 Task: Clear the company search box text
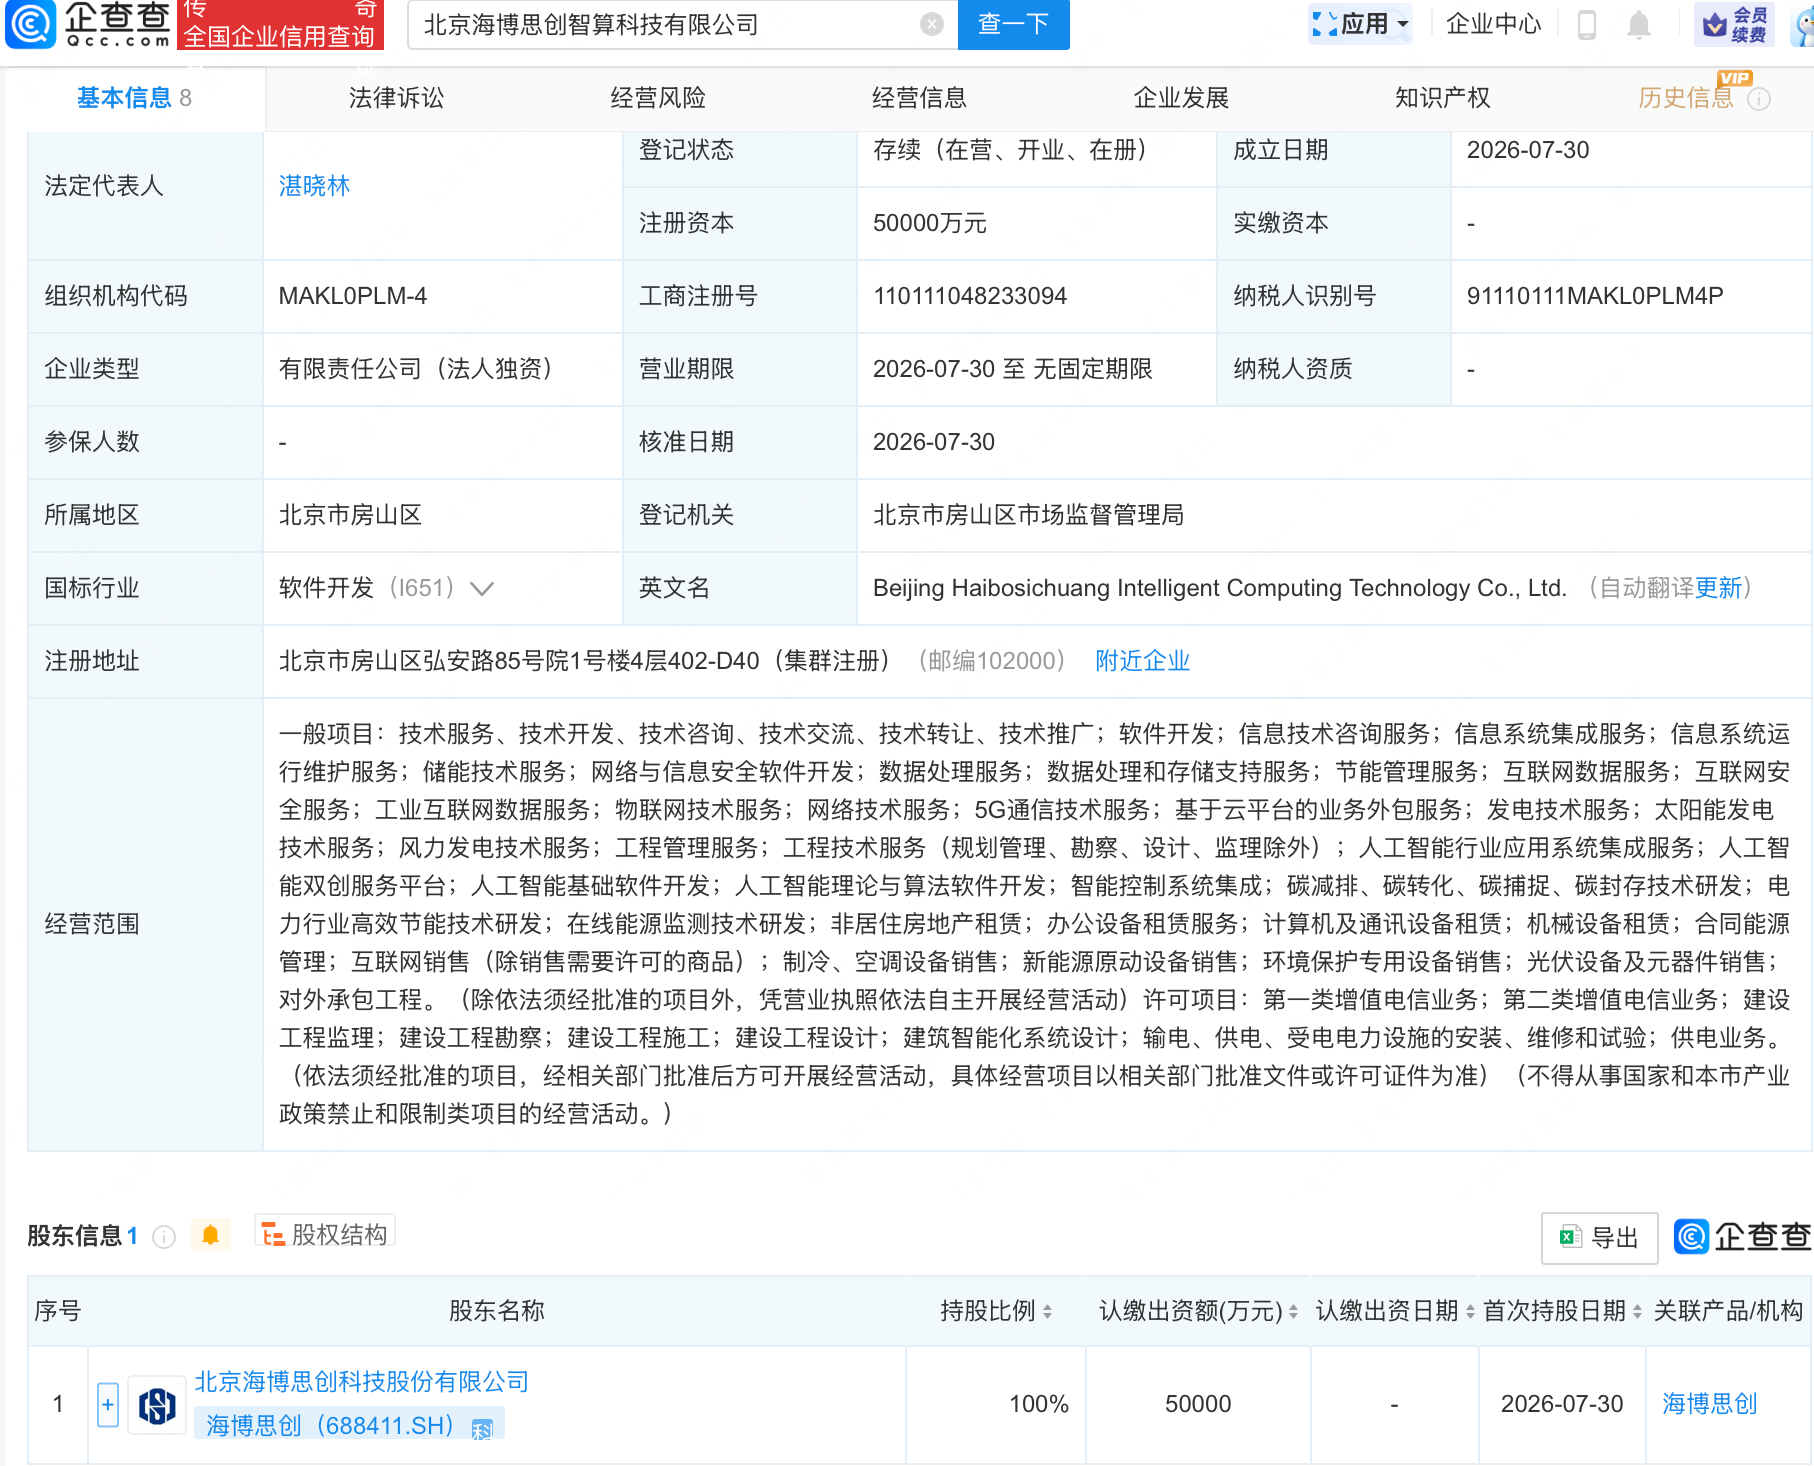point(932,24)
